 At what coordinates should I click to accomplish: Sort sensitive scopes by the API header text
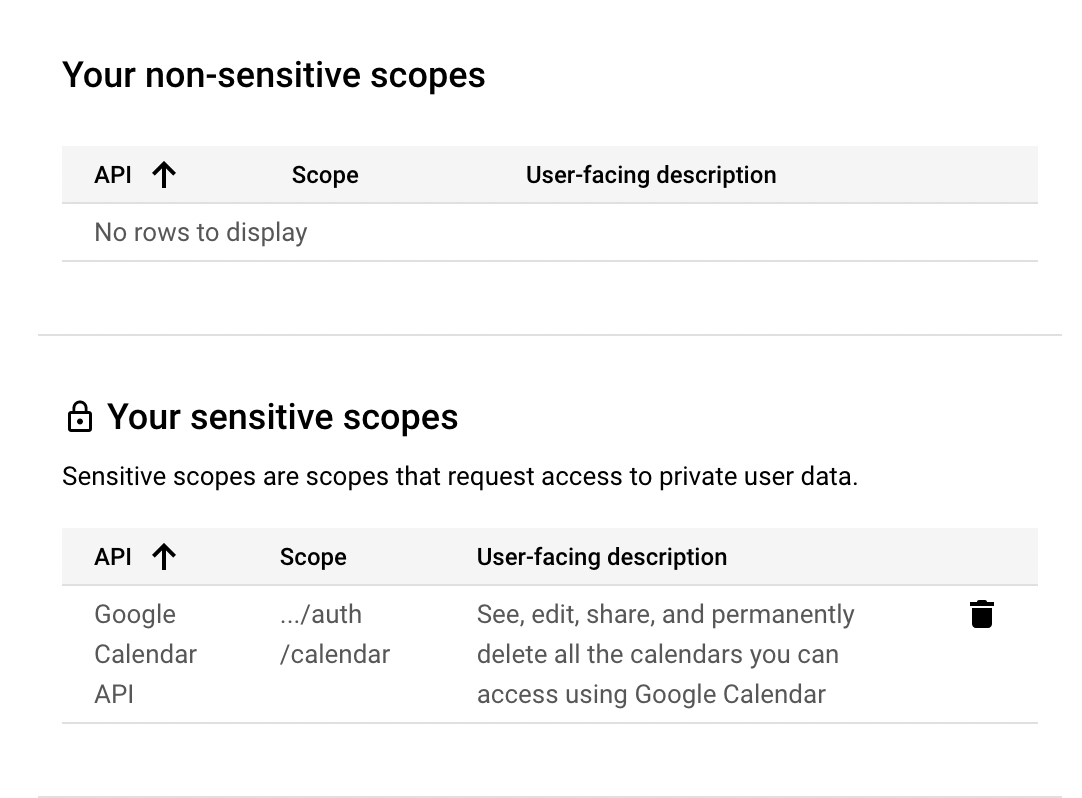112,556
